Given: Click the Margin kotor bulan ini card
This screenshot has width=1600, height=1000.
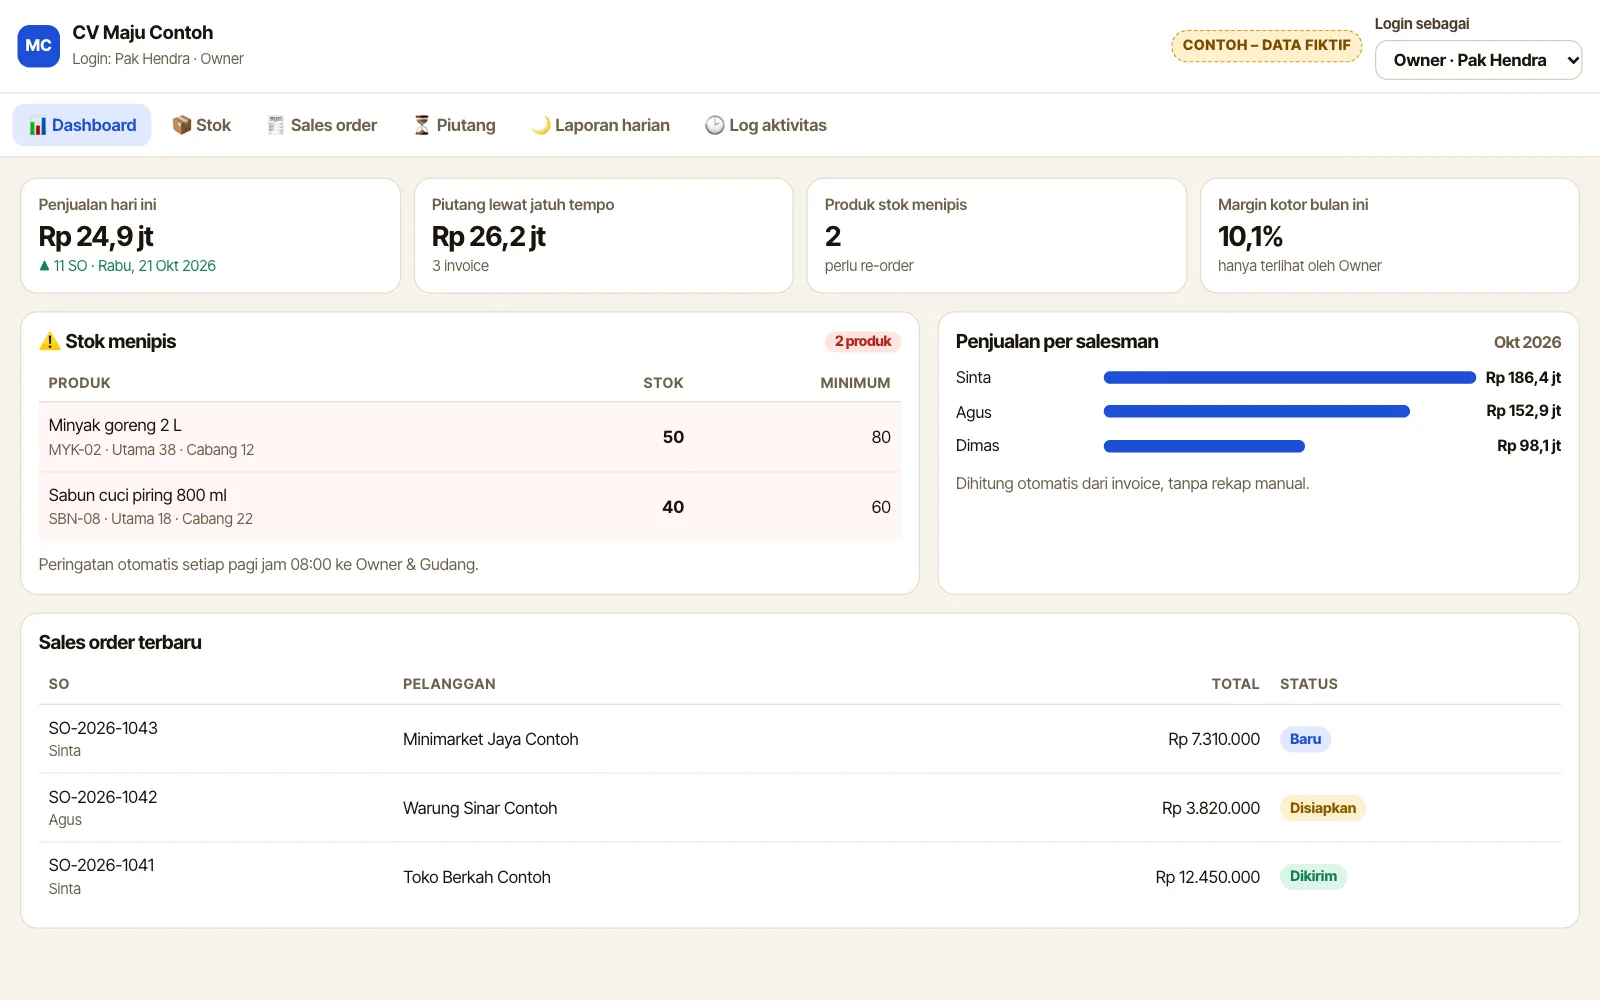Looking at the screenshot, I should [1389, 236].
